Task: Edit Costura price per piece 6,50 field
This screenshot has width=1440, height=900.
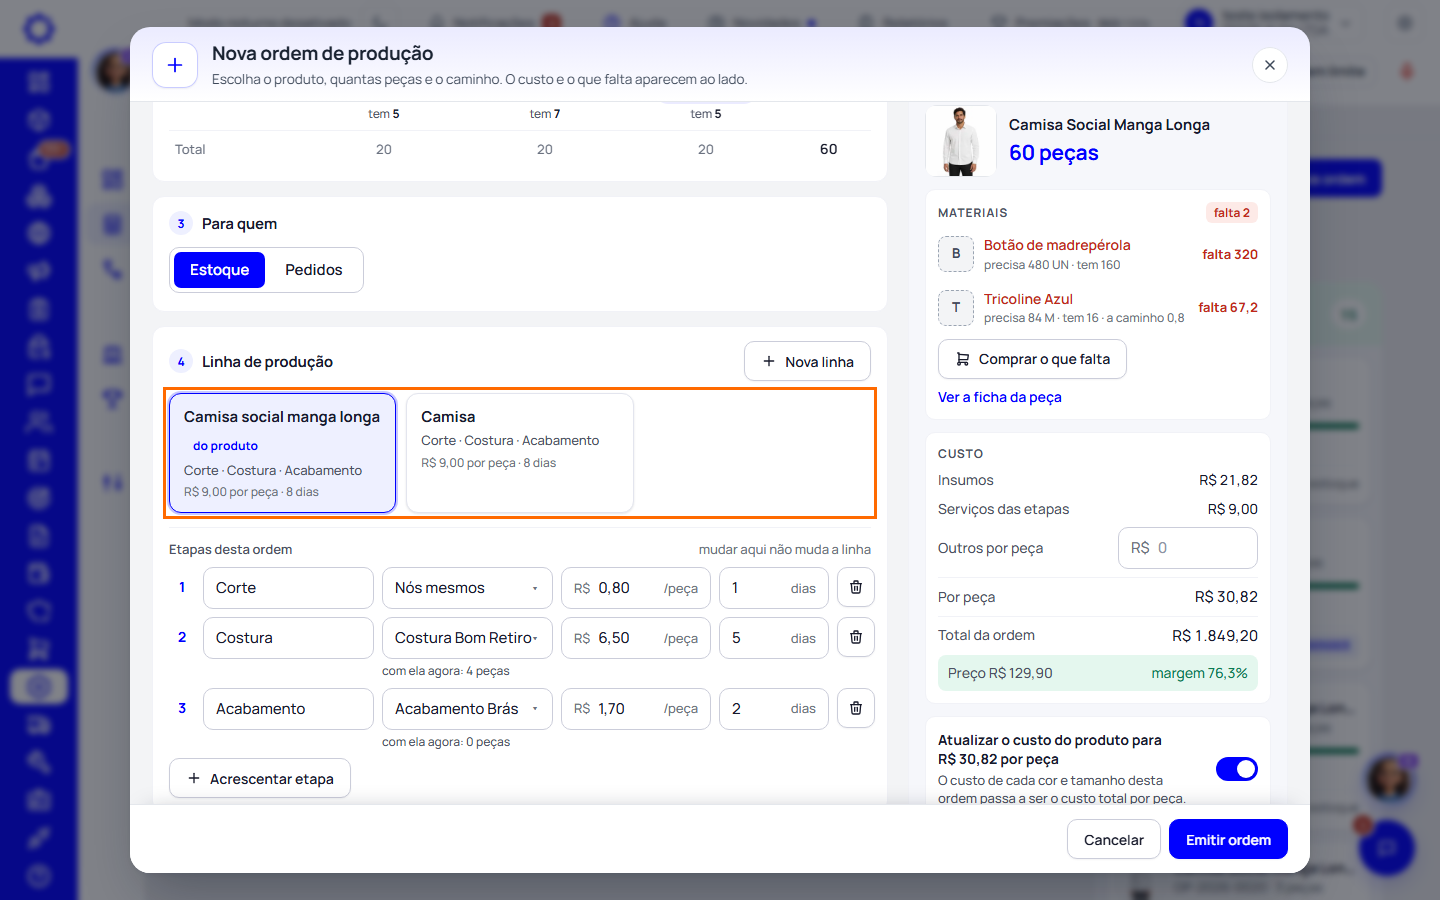Action: tap(636, 638)
